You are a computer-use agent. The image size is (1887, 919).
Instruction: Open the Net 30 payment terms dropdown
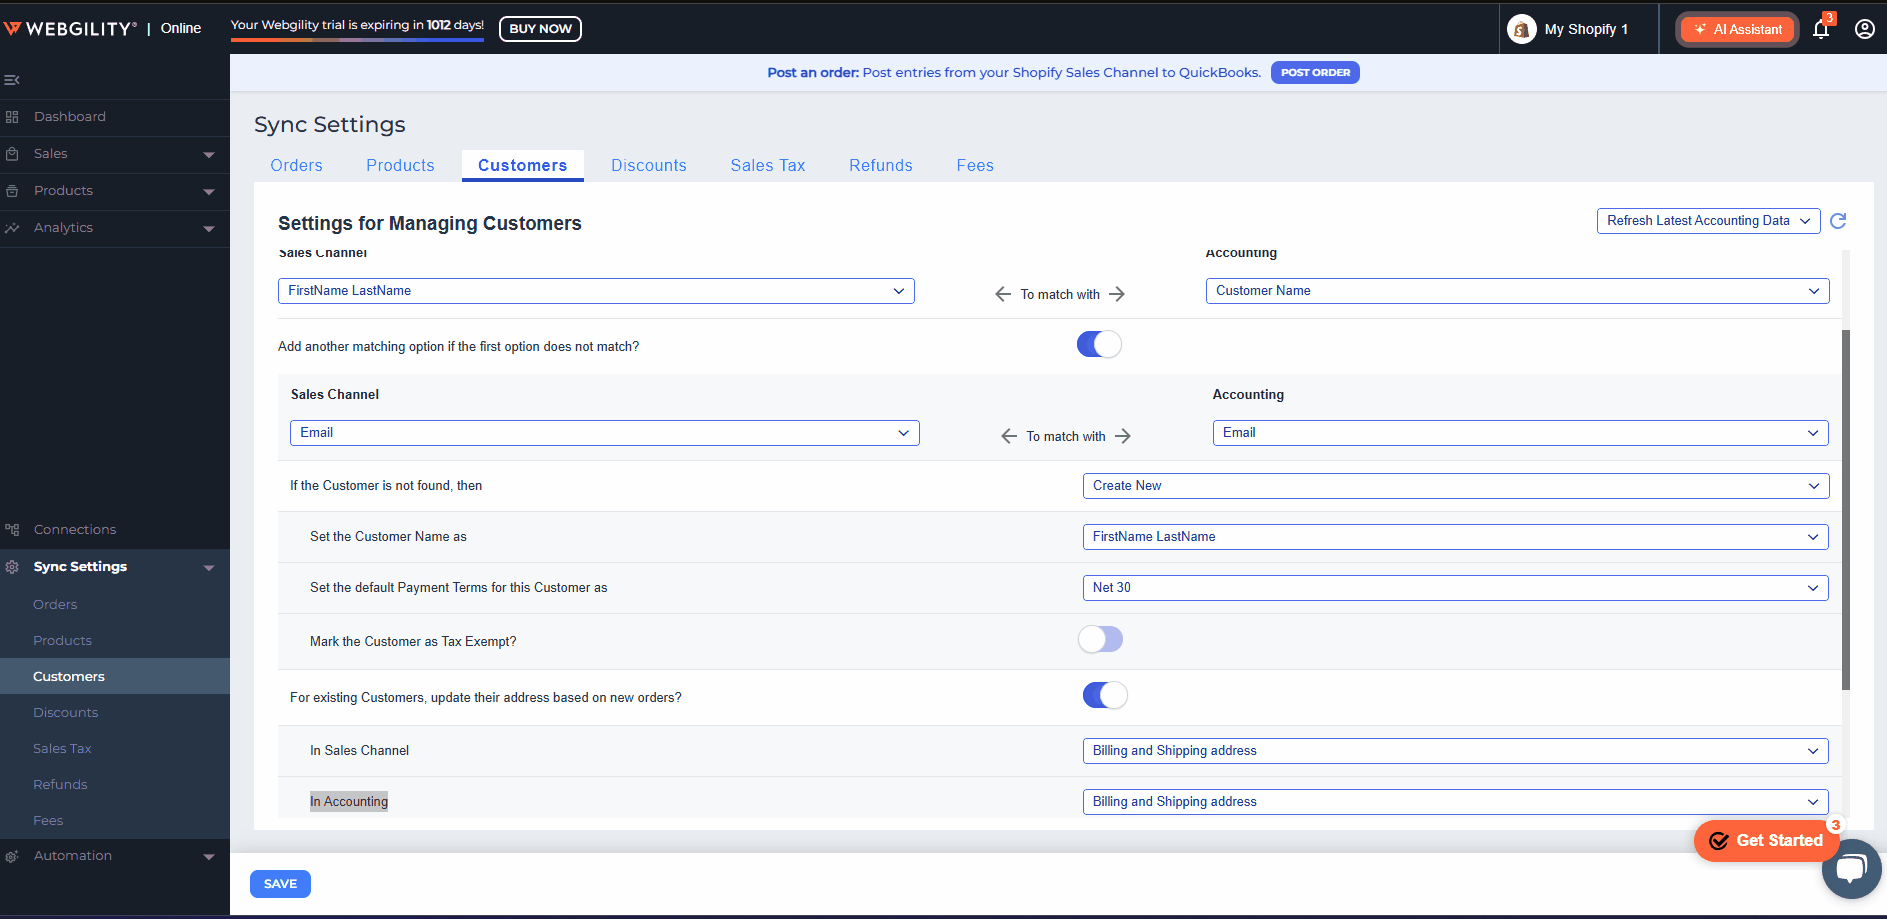point(1455,588)
